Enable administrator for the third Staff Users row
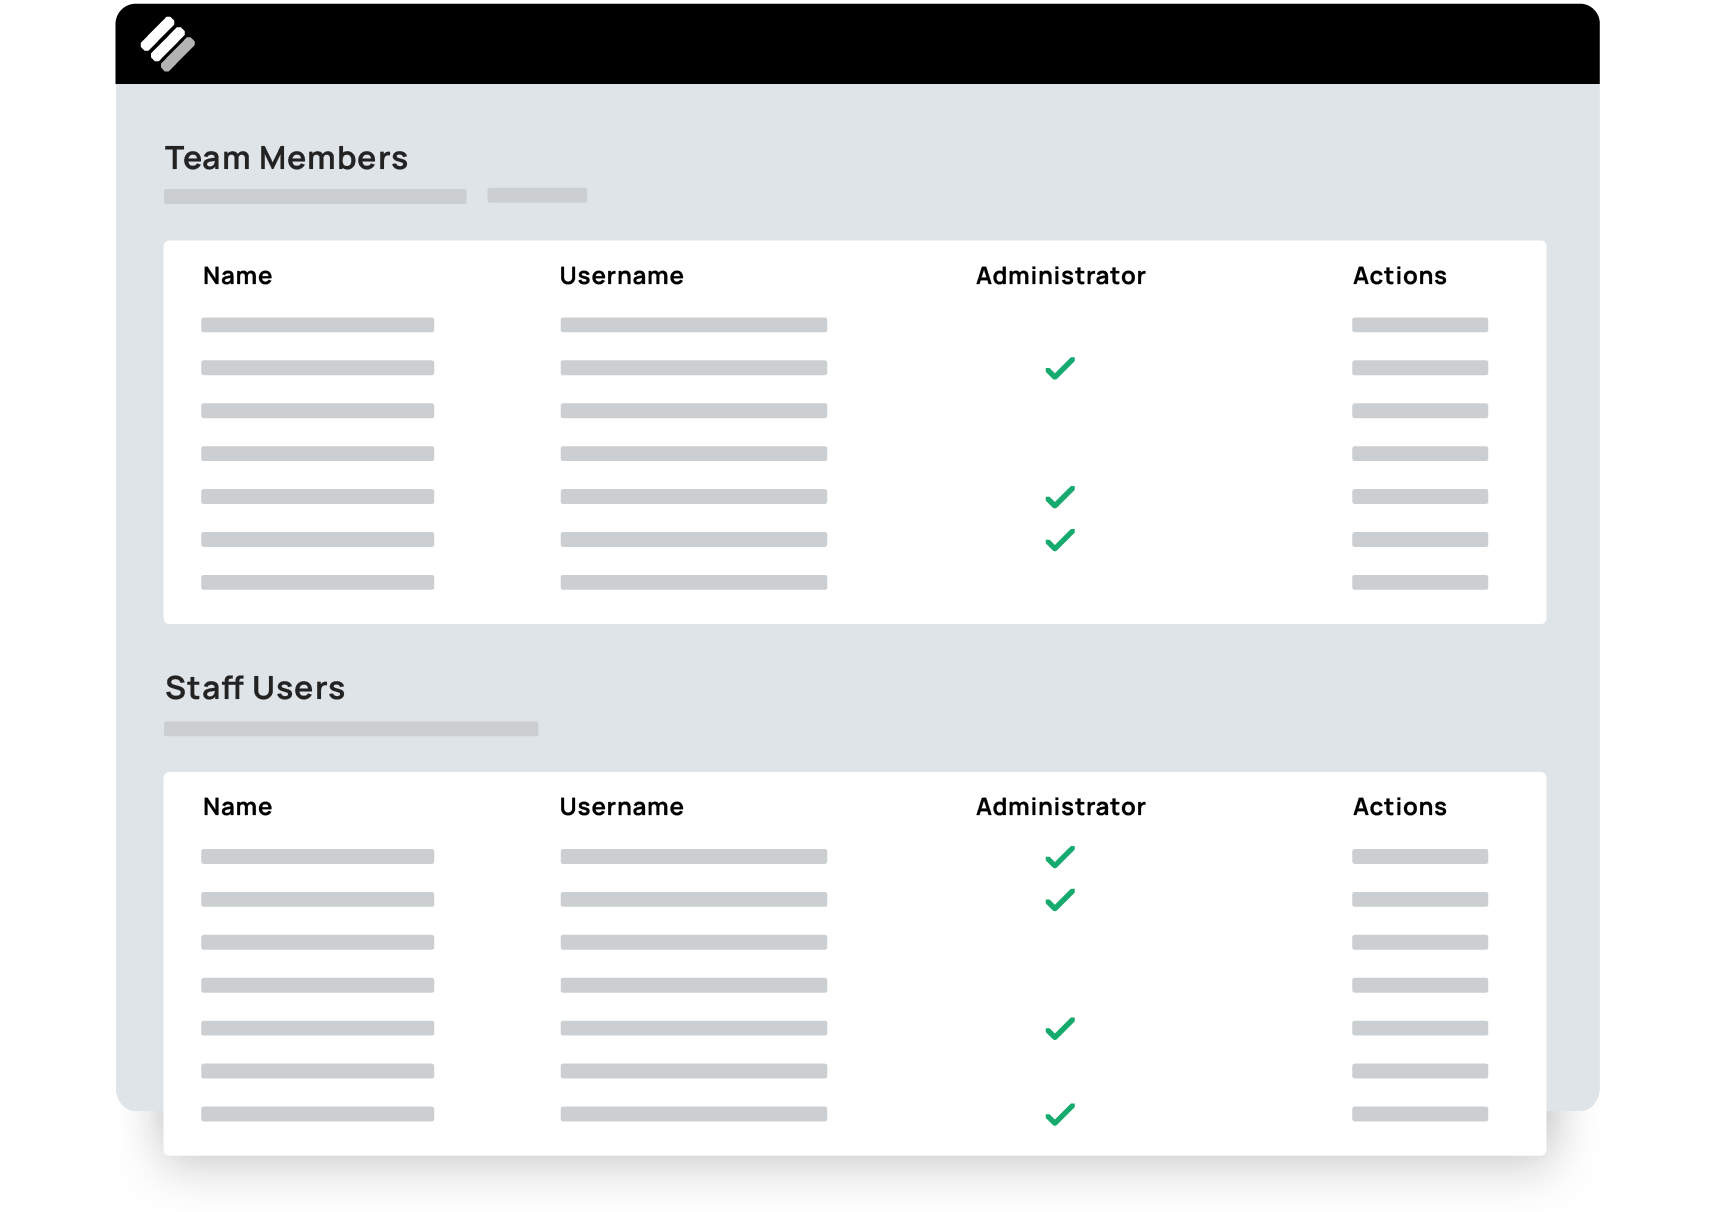 1060,942
